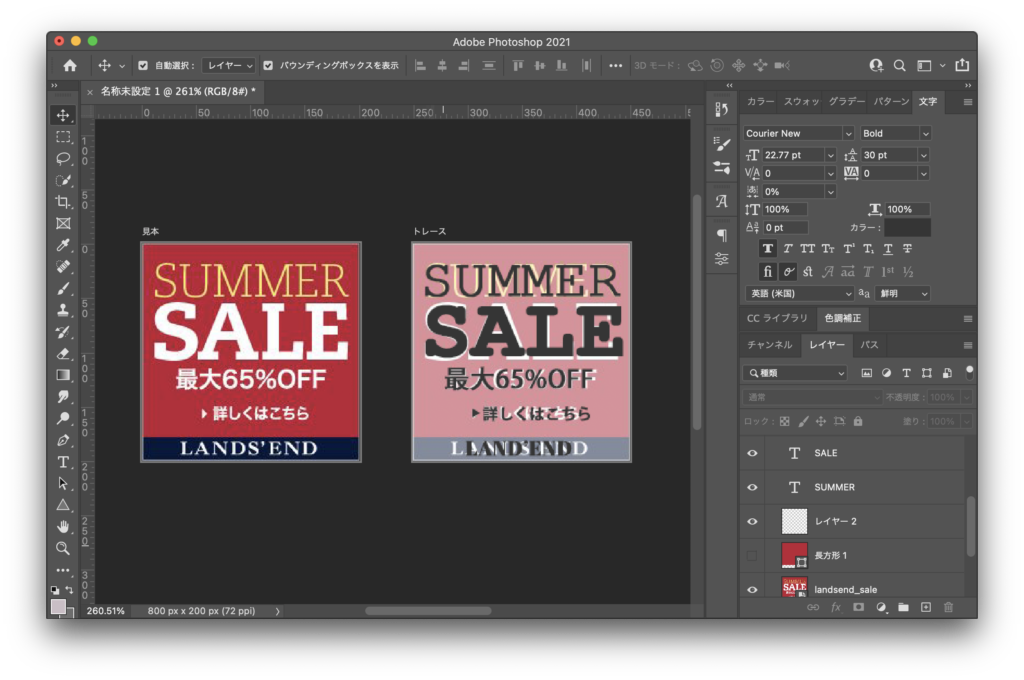Select the Horizontal Type tool
Image resolution: width=1024 pixels, height=680 pixels.
tap(63, 462)
